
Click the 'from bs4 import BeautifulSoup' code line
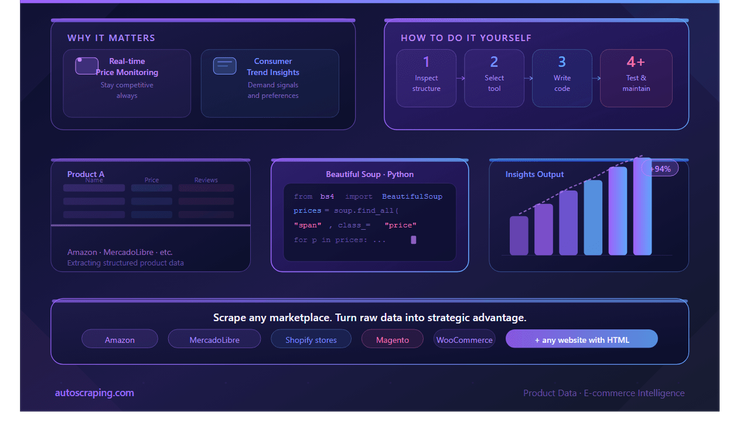coord(368,196)
